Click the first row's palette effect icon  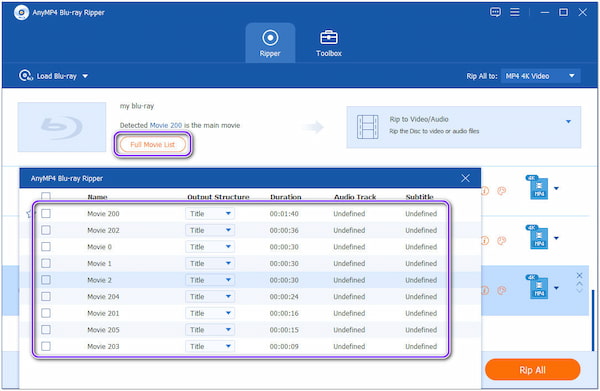[501, 191]
